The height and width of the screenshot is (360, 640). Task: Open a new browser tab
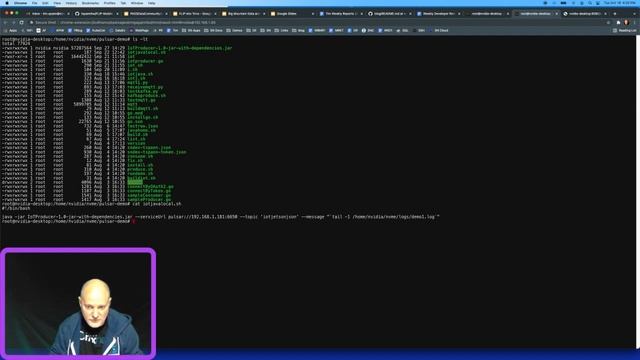pyautogui.click(x=615, y=13)
